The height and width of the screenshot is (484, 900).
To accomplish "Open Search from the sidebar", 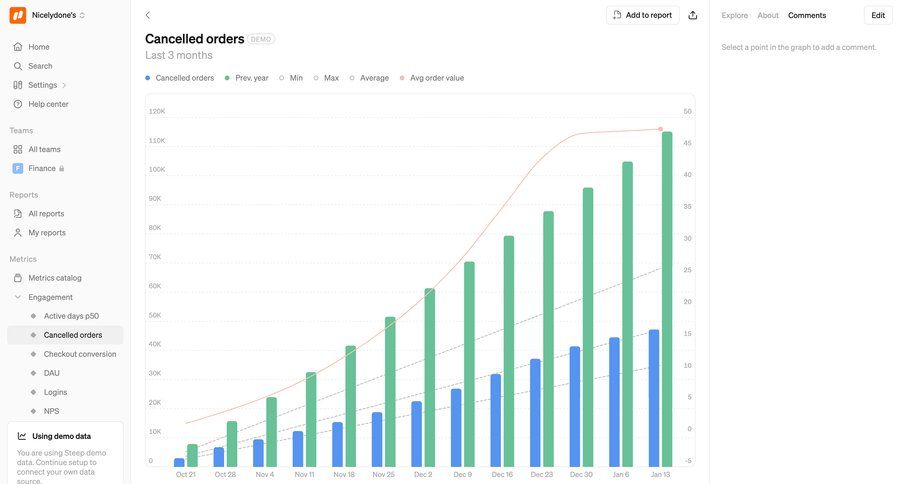I will click(x=40, y=66).
